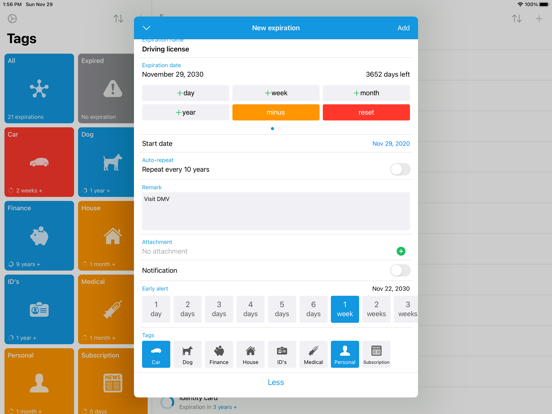Sort tags using the arrows icon in sidebar

pos(118,19)
